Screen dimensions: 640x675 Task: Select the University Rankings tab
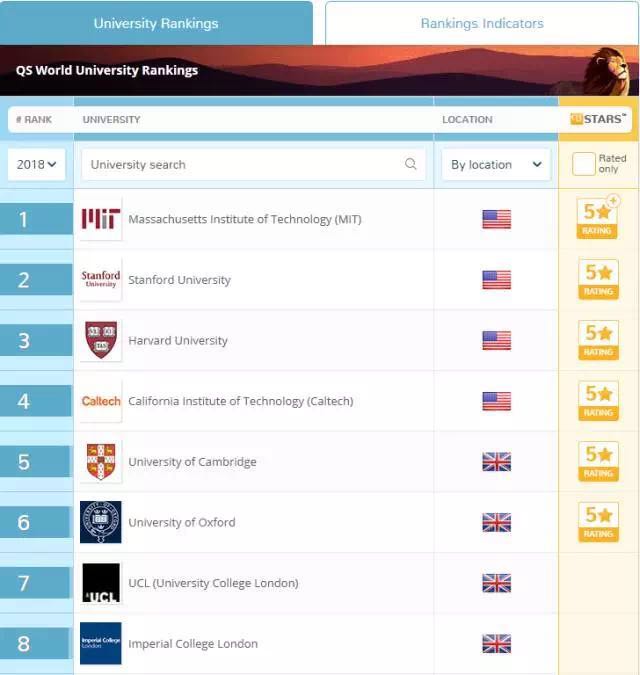(x=156, y=23)
